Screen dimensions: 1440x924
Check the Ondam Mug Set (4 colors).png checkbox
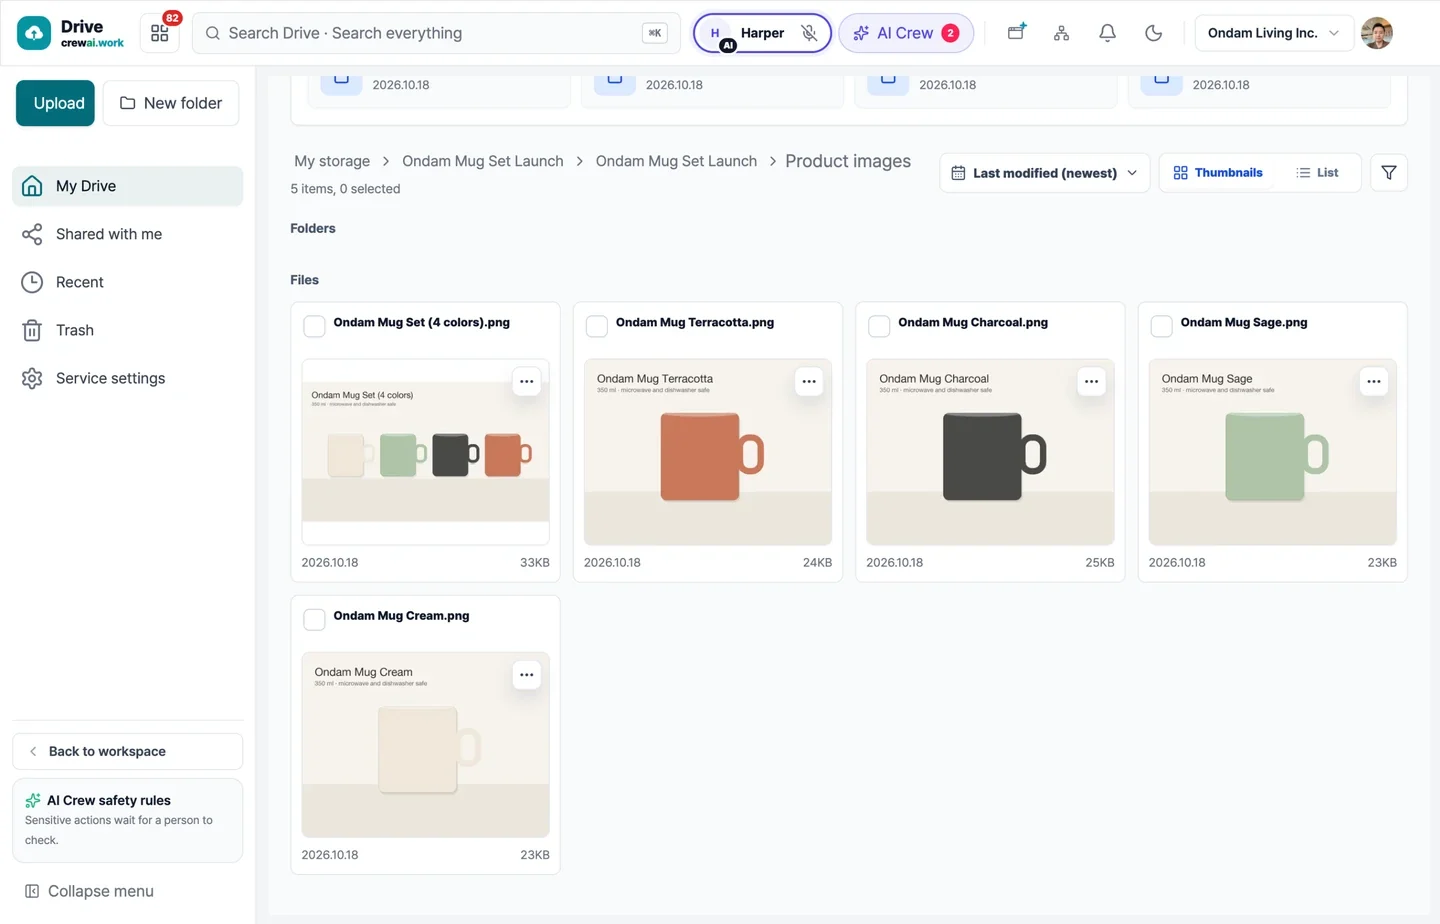coord(314,326)
